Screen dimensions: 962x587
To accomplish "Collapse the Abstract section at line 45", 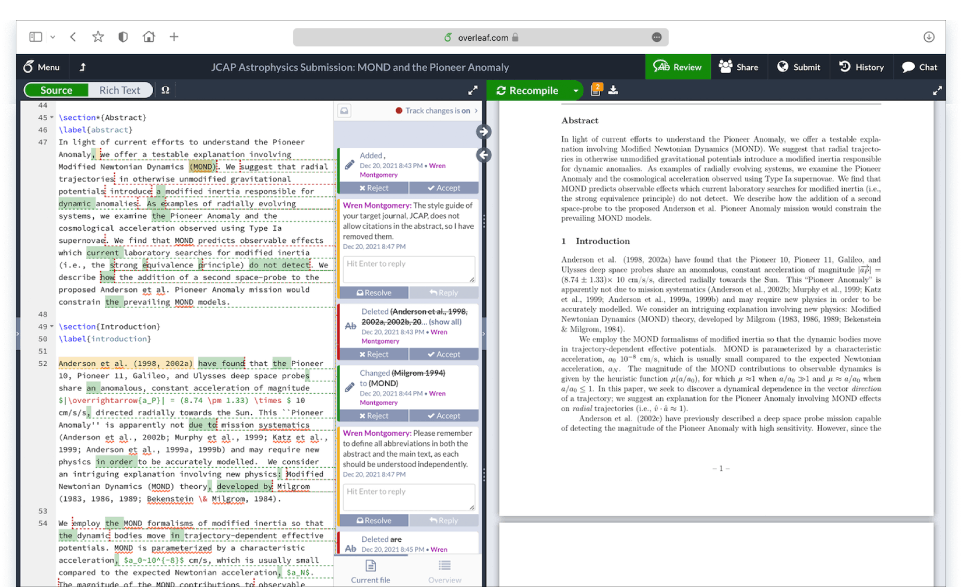I will coord(51,118).
